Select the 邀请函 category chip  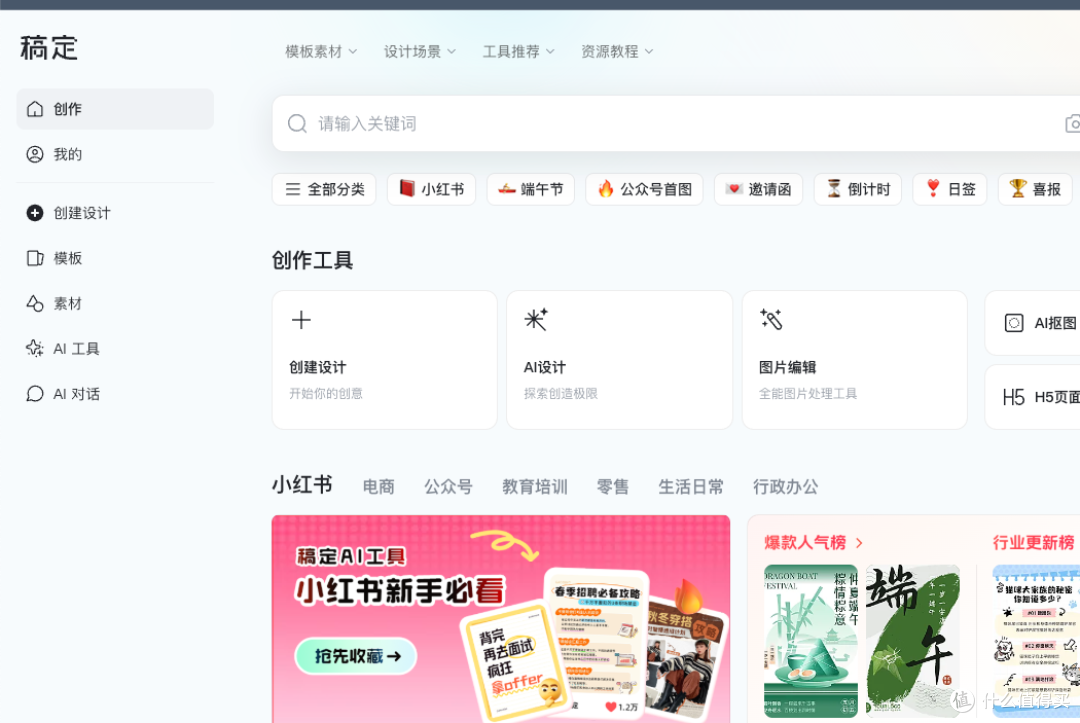click(758, 189)
